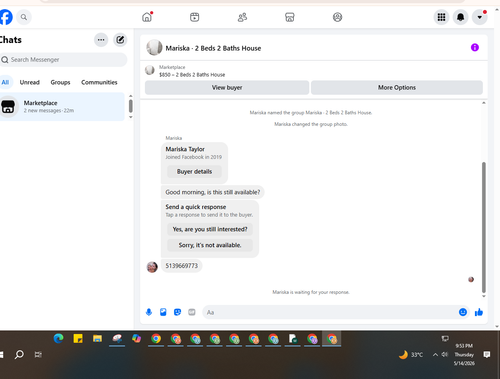Open Copilot icon in taskbar
The image size is (500, 379).
[136, 339]
